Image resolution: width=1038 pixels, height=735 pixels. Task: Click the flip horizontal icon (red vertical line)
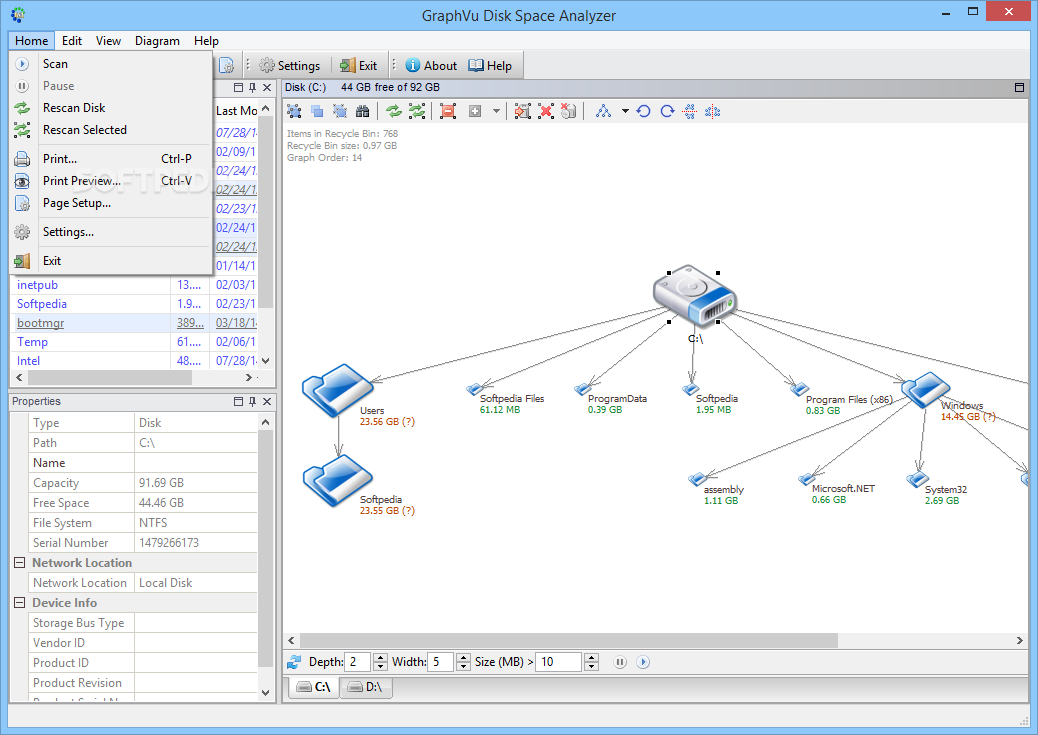pyautogui.click(x=712, y=111)
